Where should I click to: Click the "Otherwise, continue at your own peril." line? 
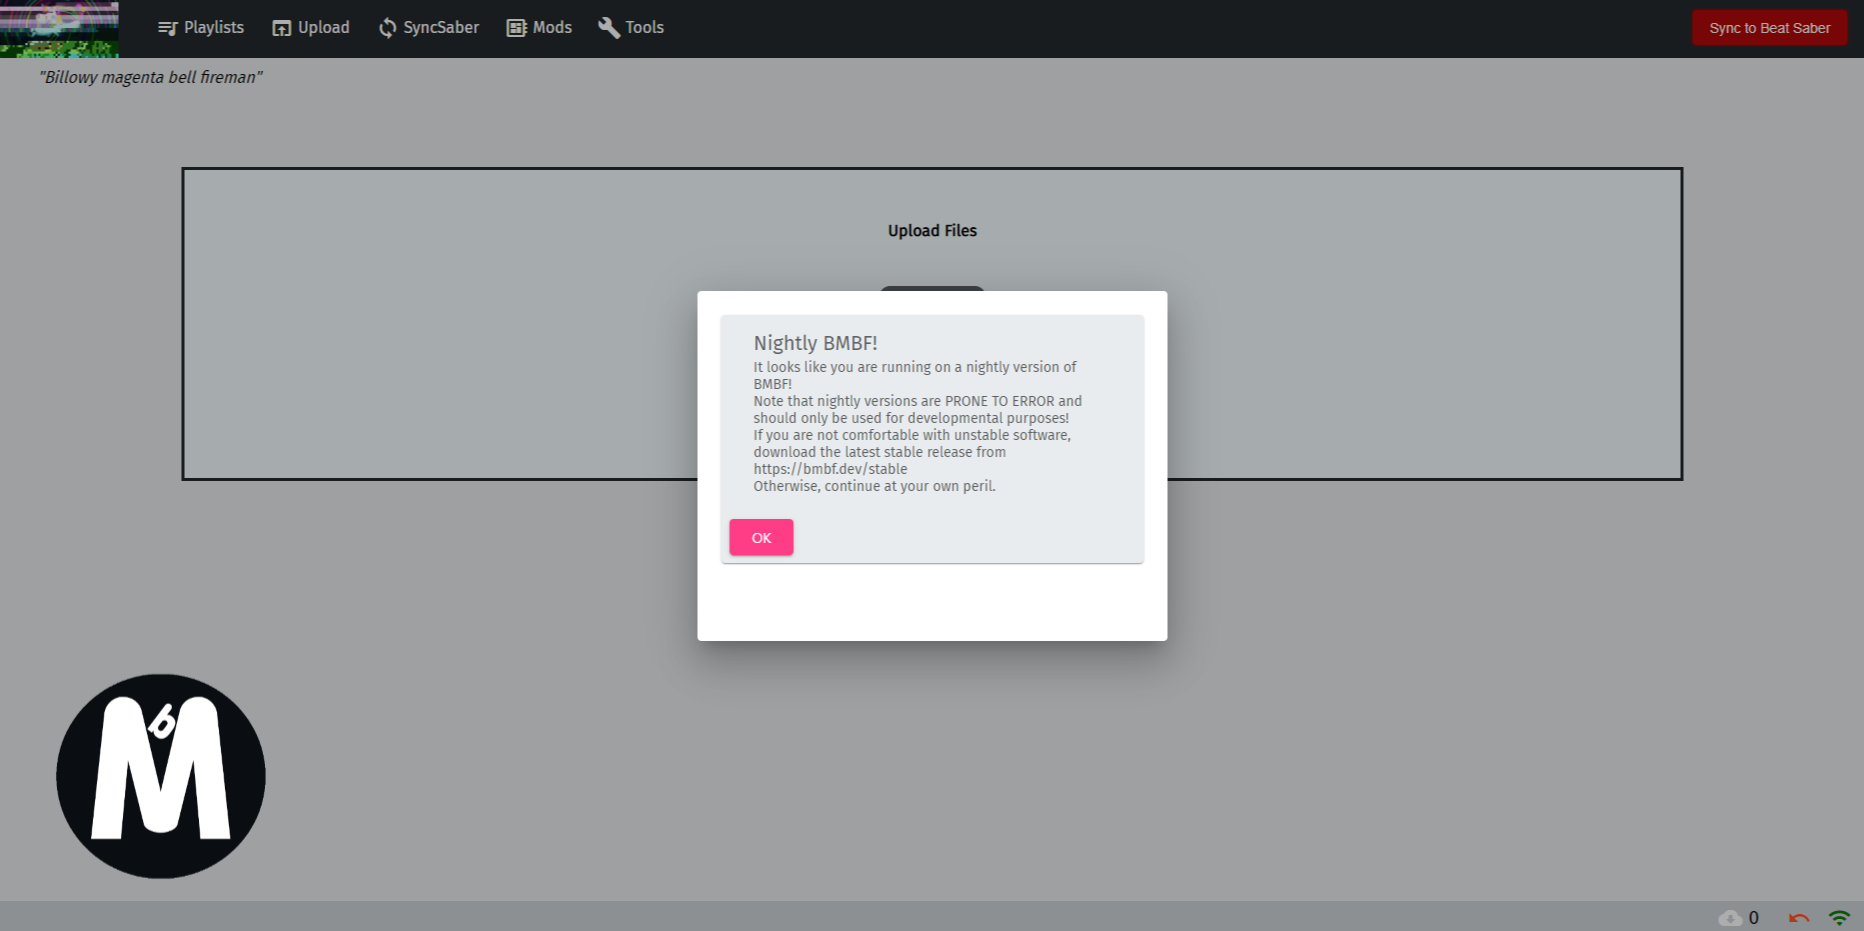(874, 486)
